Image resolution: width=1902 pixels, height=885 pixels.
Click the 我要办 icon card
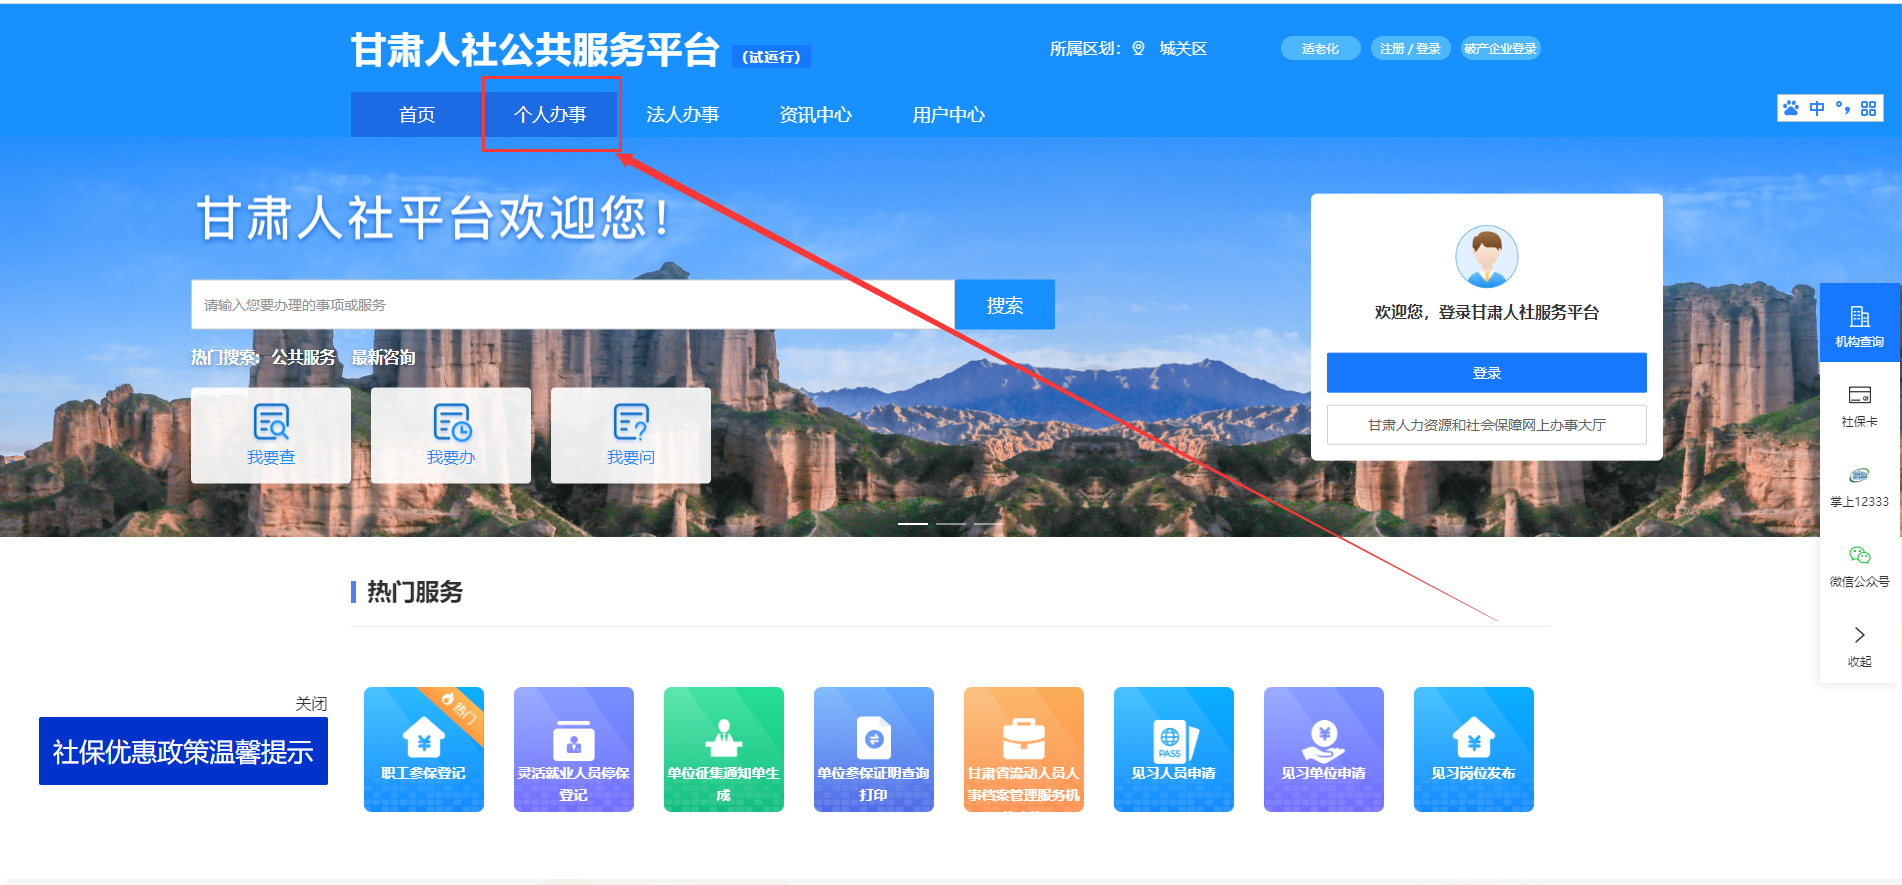[451, 435]
